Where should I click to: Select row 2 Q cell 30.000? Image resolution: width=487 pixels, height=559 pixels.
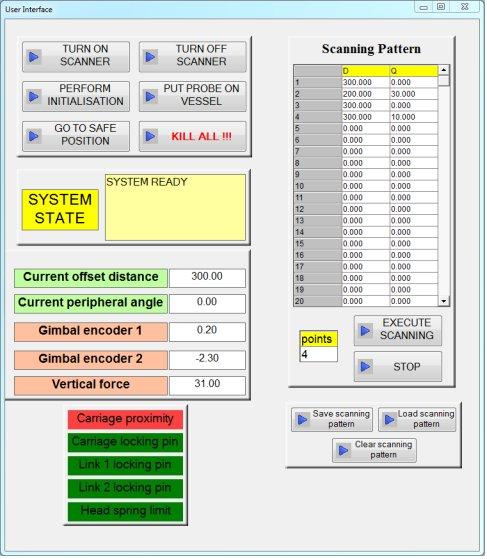tap(414, 94)
